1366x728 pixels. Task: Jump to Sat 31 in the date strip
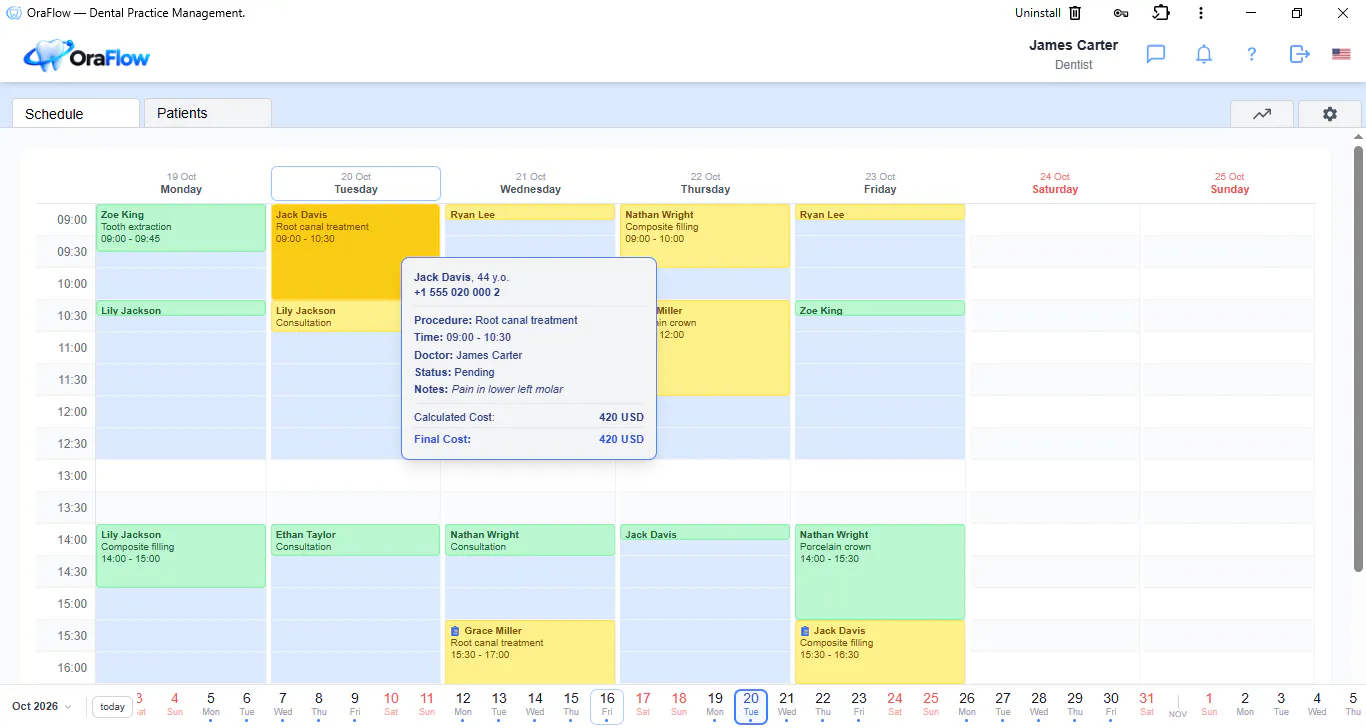(1147, 705)
